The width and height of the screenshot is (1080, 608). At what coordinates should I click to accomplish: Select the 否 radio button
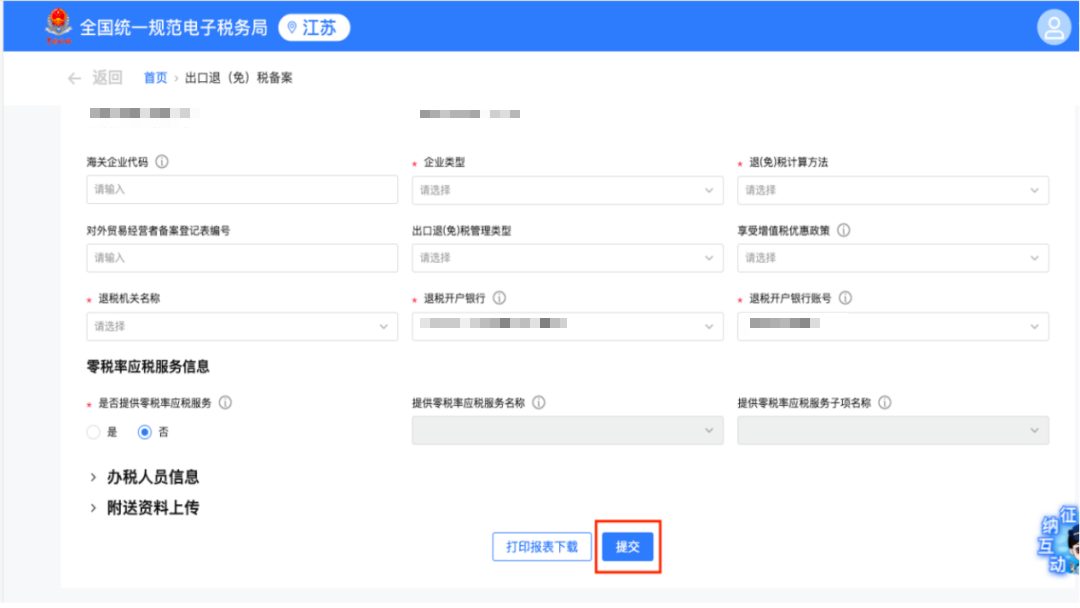(x=145, y=432)
